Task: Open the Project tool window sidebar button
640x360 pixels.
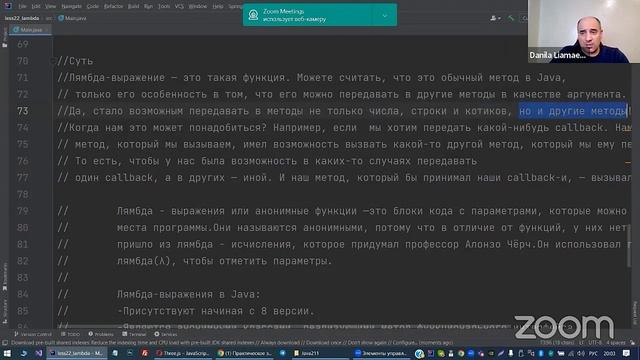Action: (5, 38)
